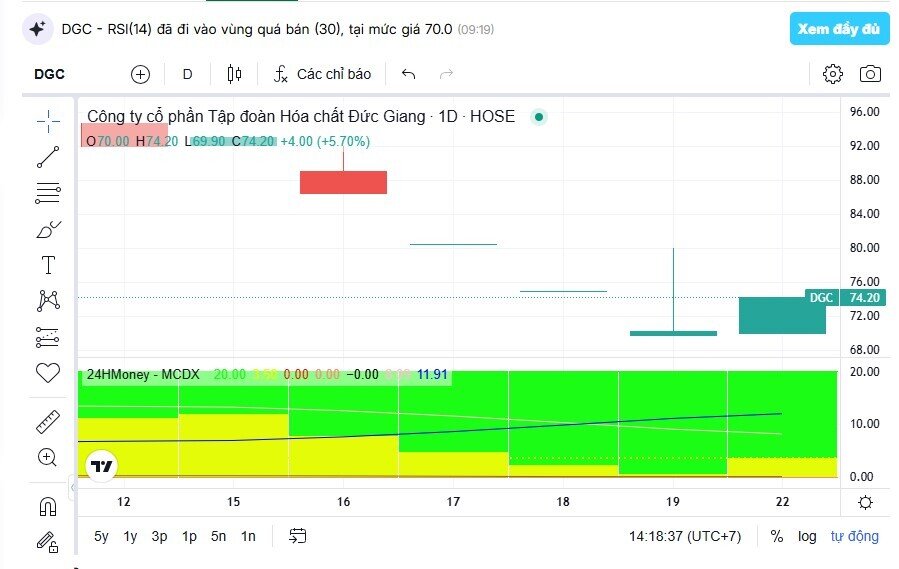The height and width of the screenshot is (569, 899).
Task: Toggle percent scale mode
Action: coord(776,536)
